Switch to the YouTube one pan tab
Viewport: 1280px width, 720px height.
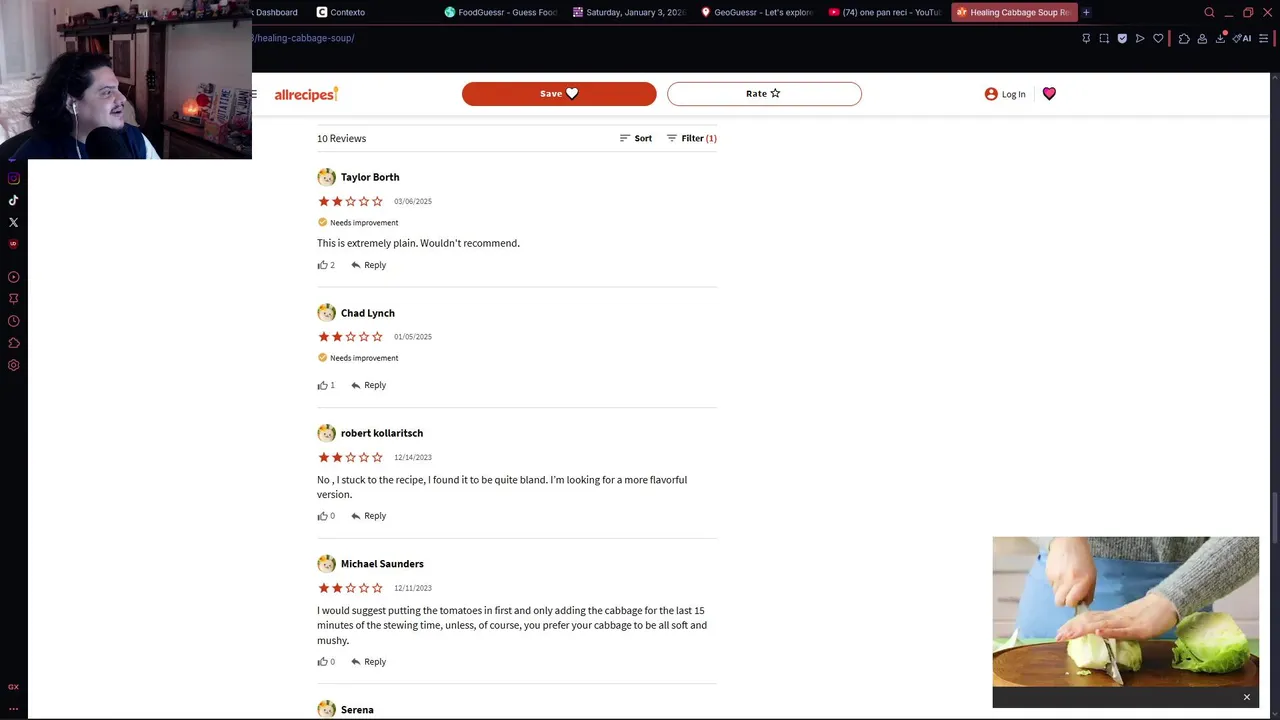tap(885, 12)
